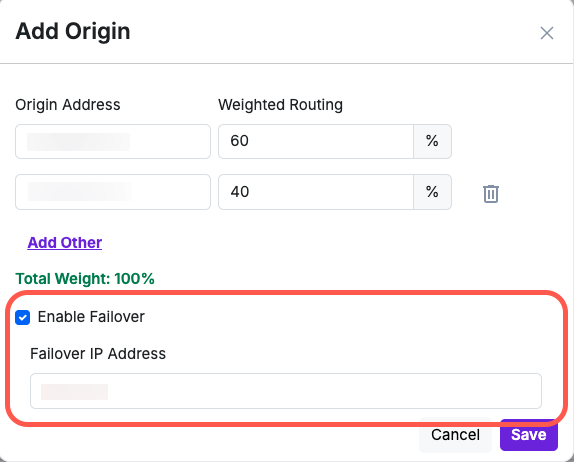
Task: Save the origin configuration
Action: pyautogui.click(x=529, y=435)
